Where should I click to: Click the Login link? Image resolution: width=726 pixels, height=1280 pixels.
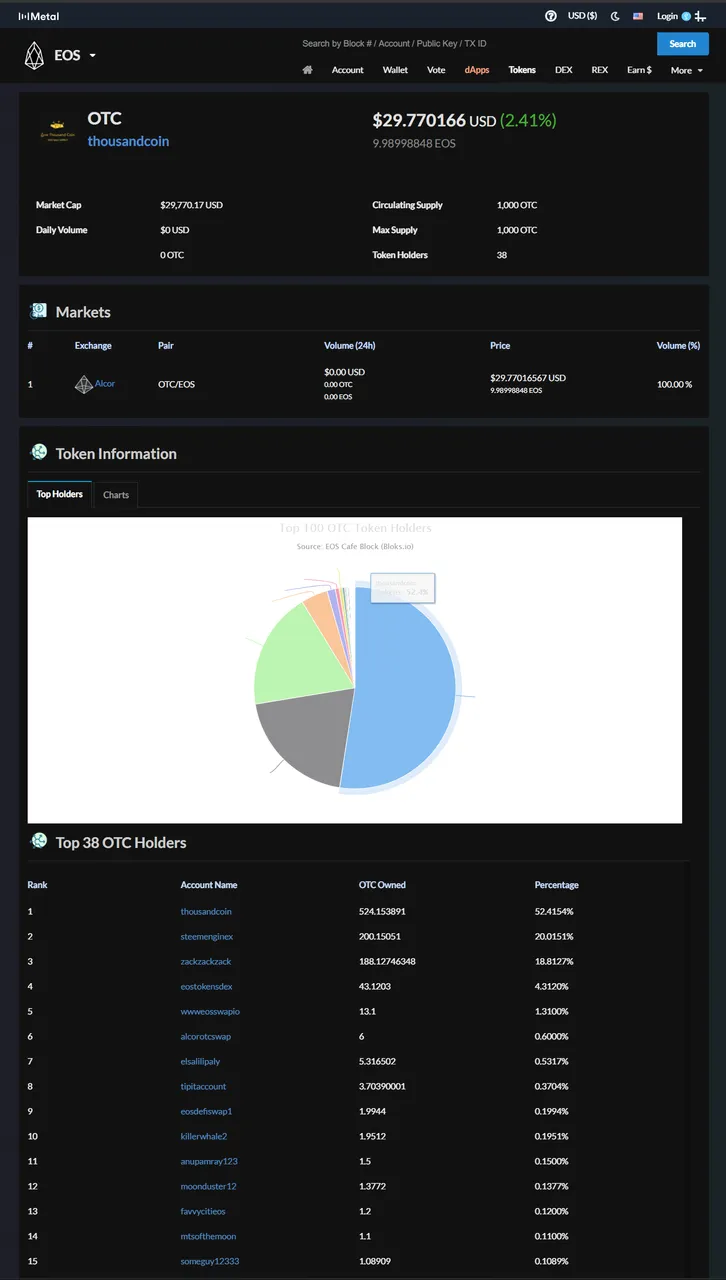(667, 16)
